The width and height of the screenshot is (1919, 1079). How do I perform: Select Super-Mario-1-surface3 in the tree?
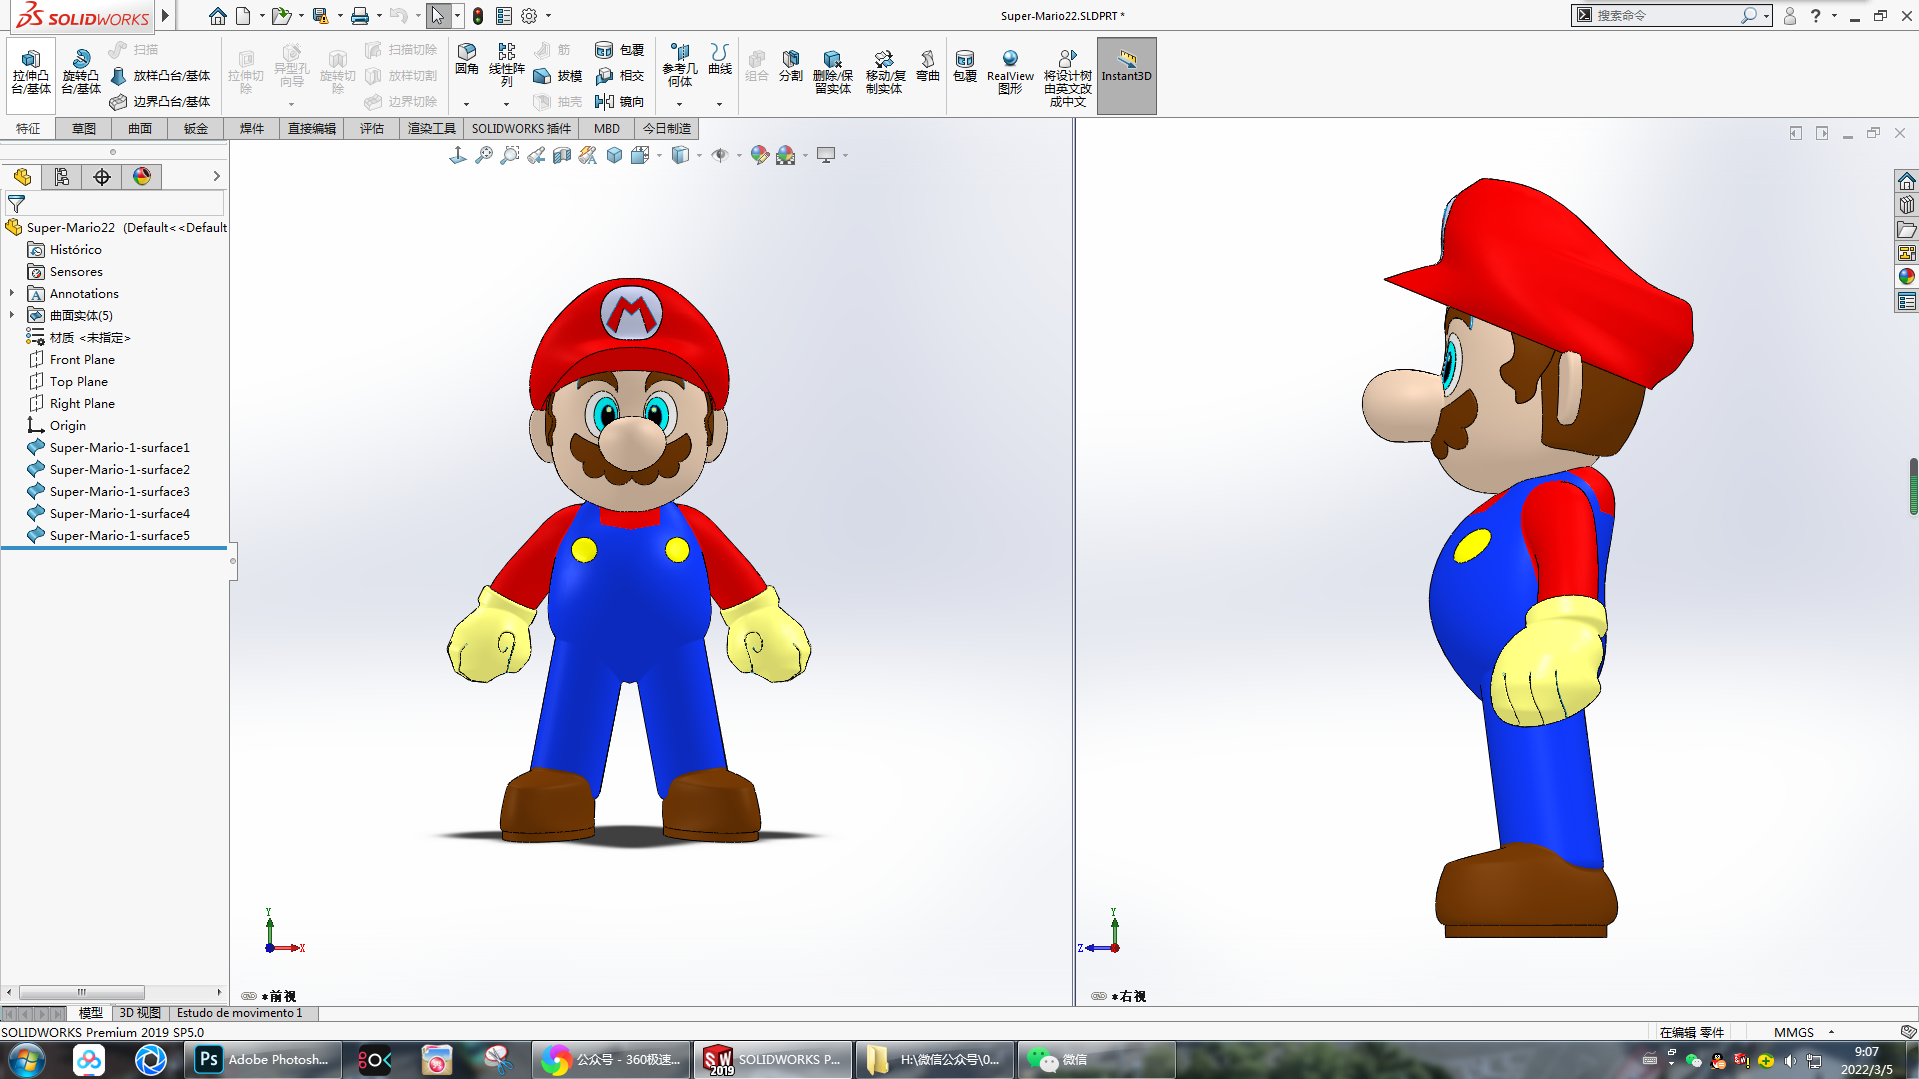coord(119,492)
